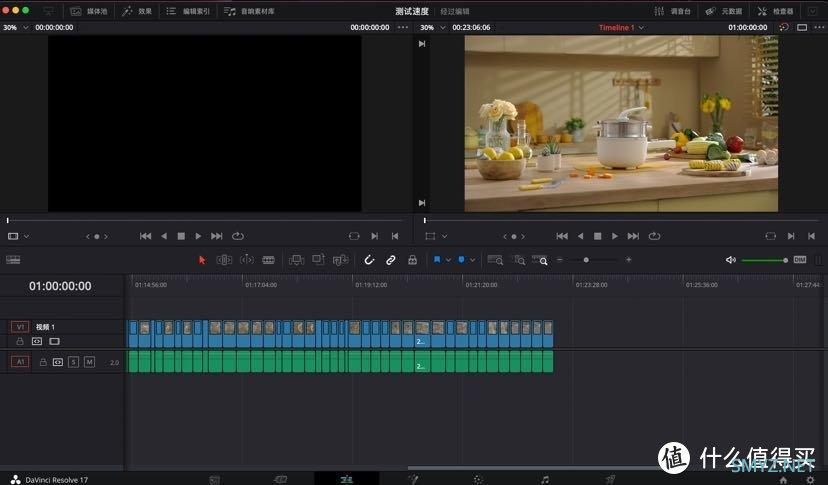The width and height of the screenshot is (828, 485).
Task: Open the Metadata panel (元数据)
Action: click(x=724, y=11)
